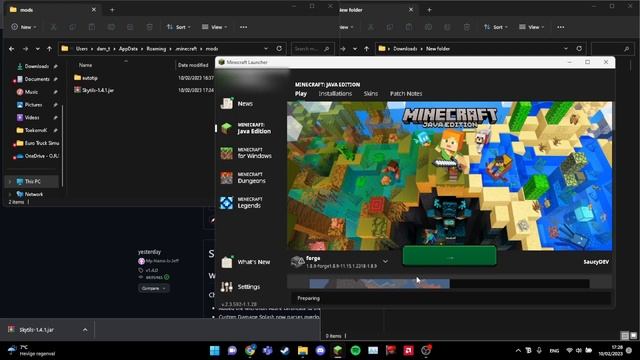Image resolution: width=640 pixels, height=360 pixels.
Task: Open Steam from the taskbar
Action: click(285, 350)
